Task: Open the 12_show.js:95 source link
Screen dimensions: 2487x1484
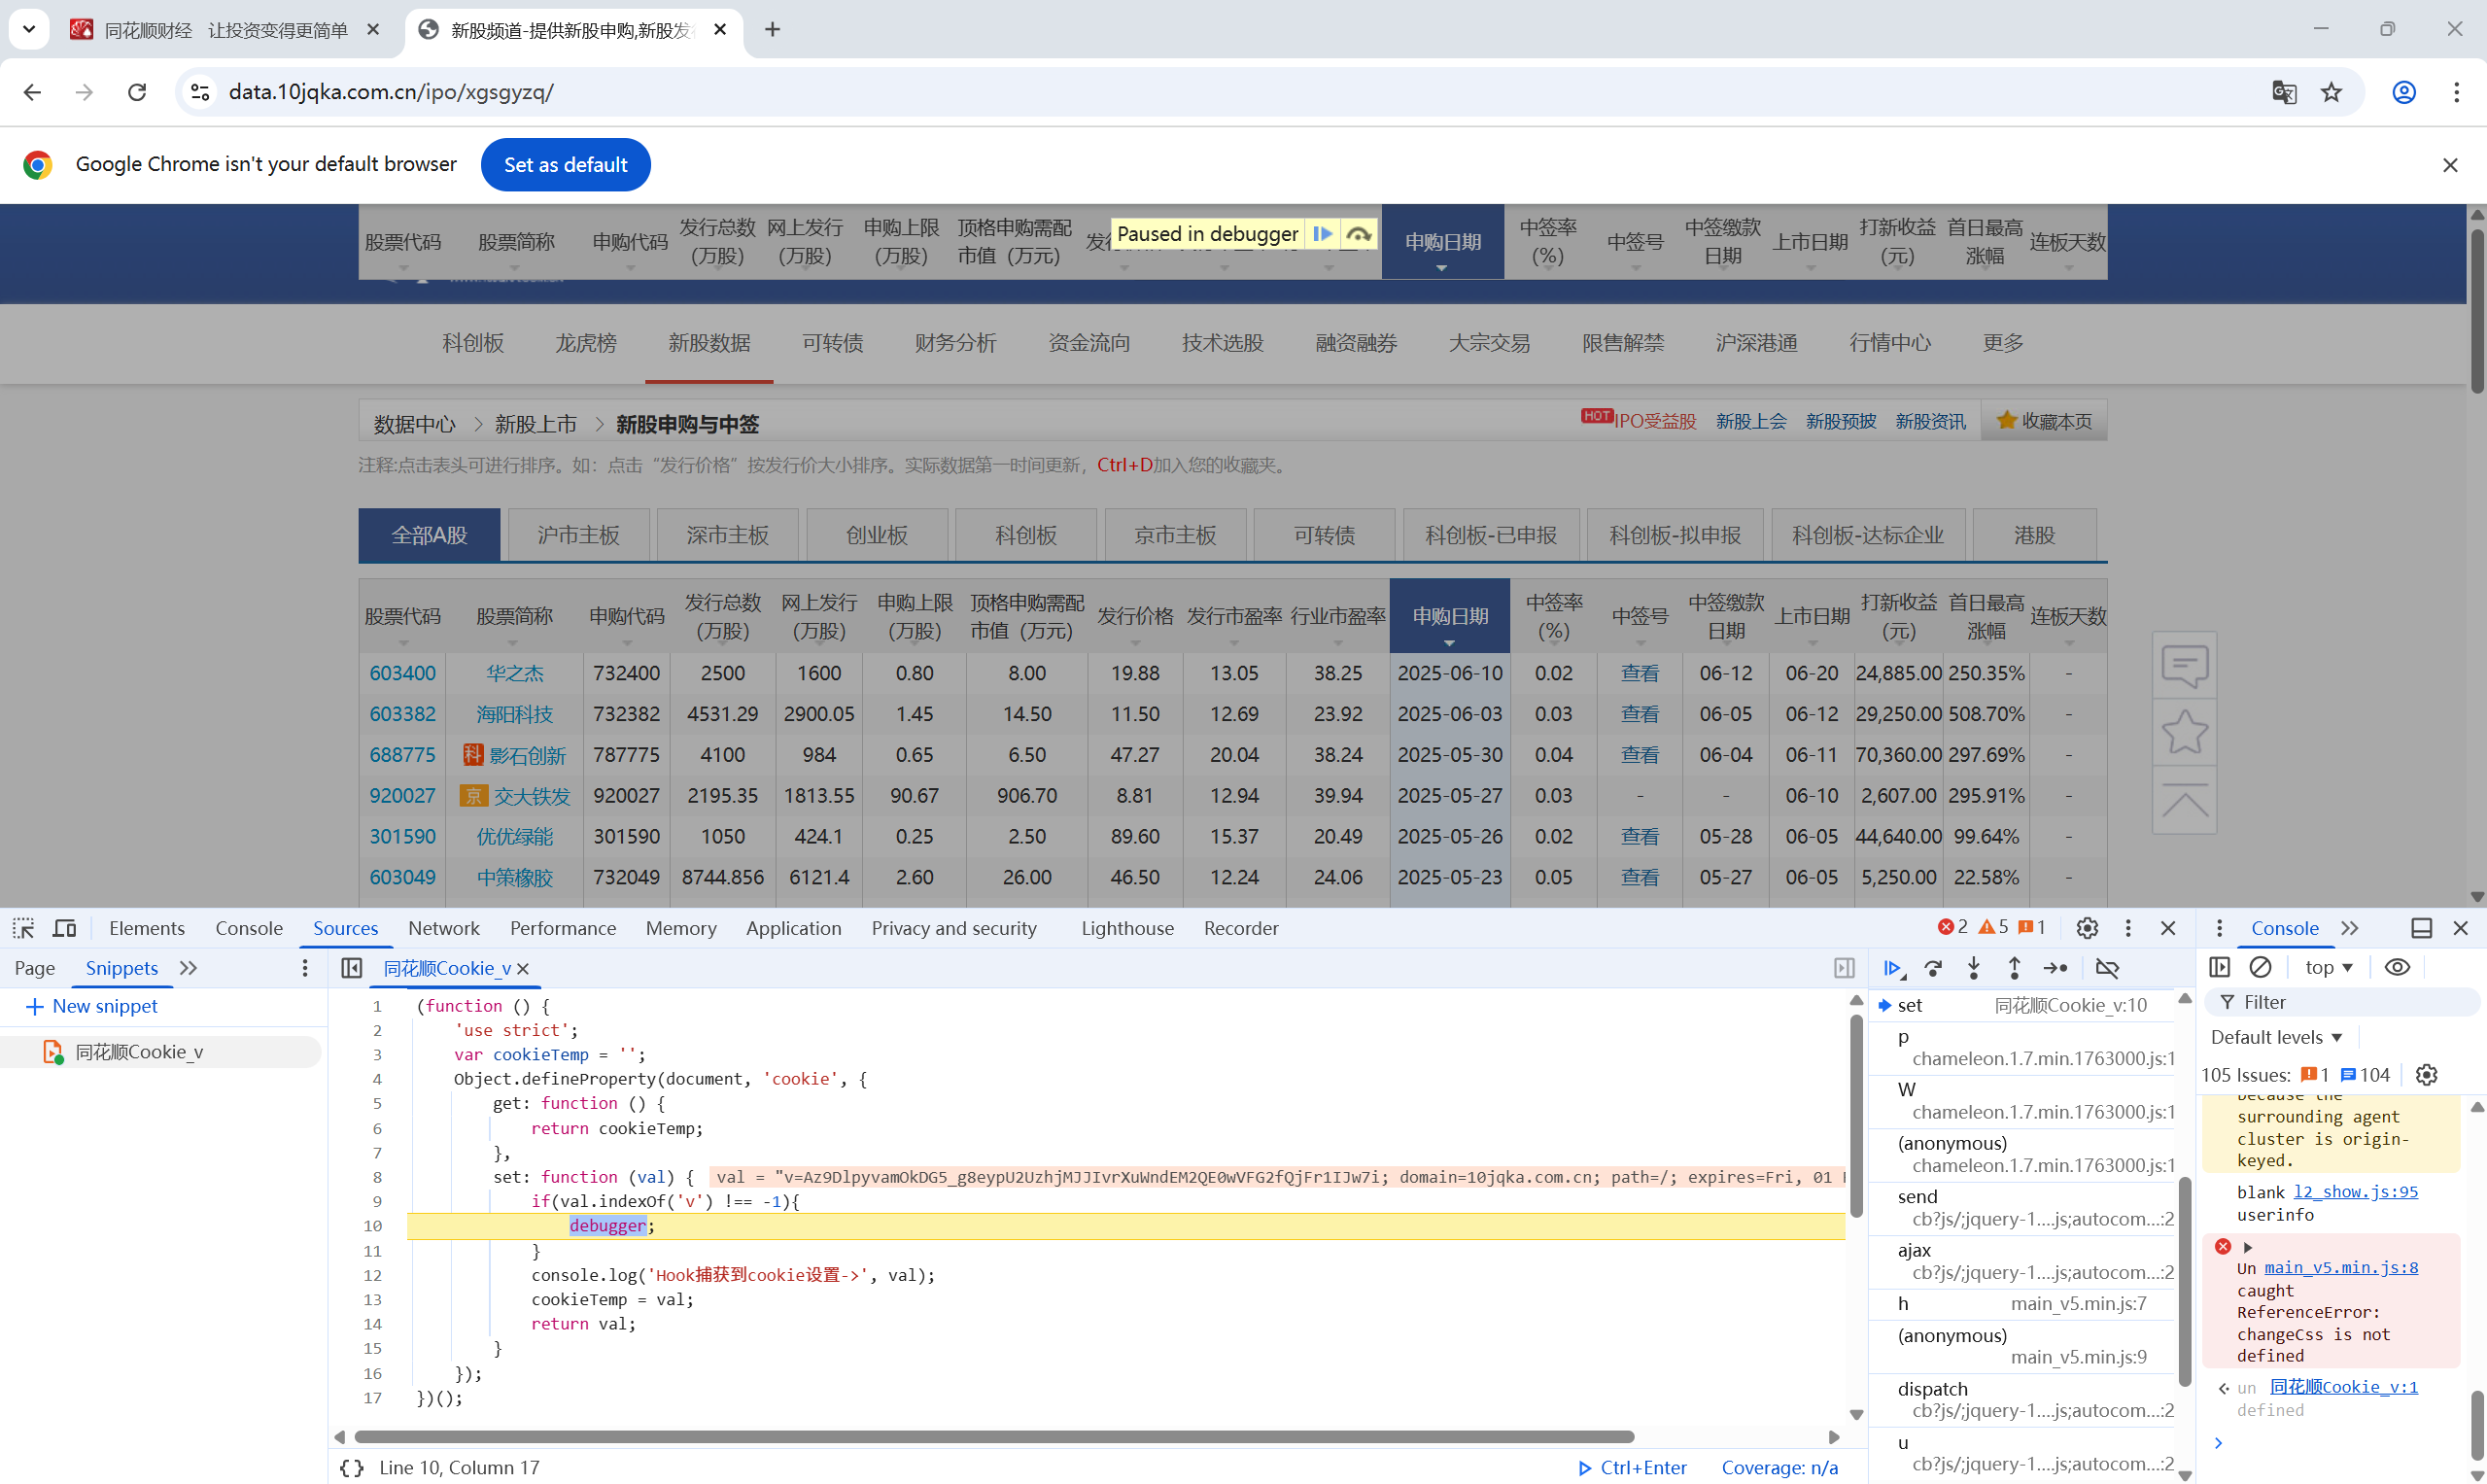Action: [x=2355, y=1191]
